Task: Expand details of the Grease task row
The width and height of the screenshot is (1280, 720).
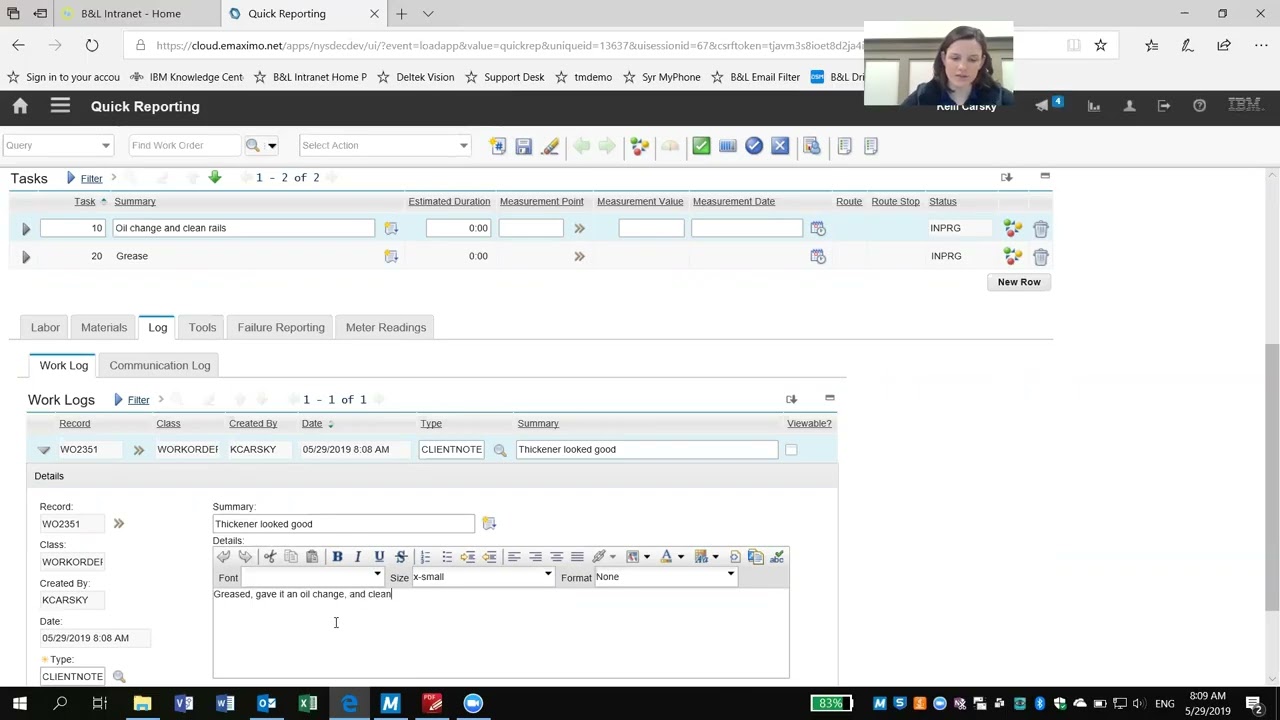Action: pyautogui.click(x=26, y=257)
